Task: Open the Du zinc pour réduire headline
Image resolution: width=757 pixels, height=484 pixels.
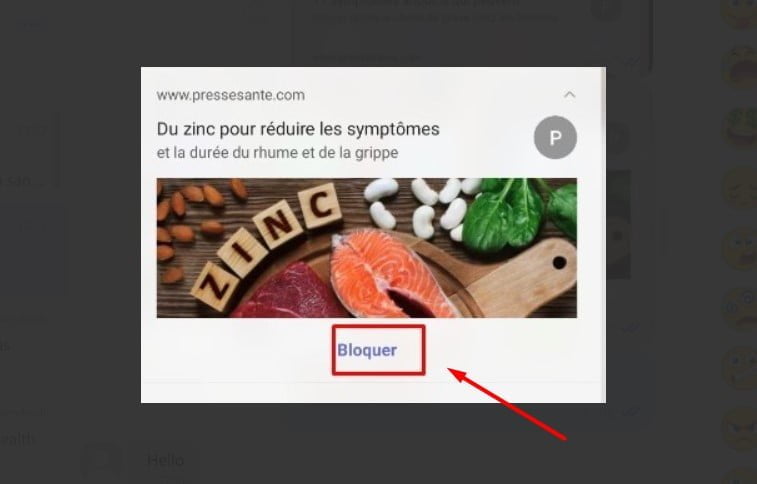Action: (298, 129)
